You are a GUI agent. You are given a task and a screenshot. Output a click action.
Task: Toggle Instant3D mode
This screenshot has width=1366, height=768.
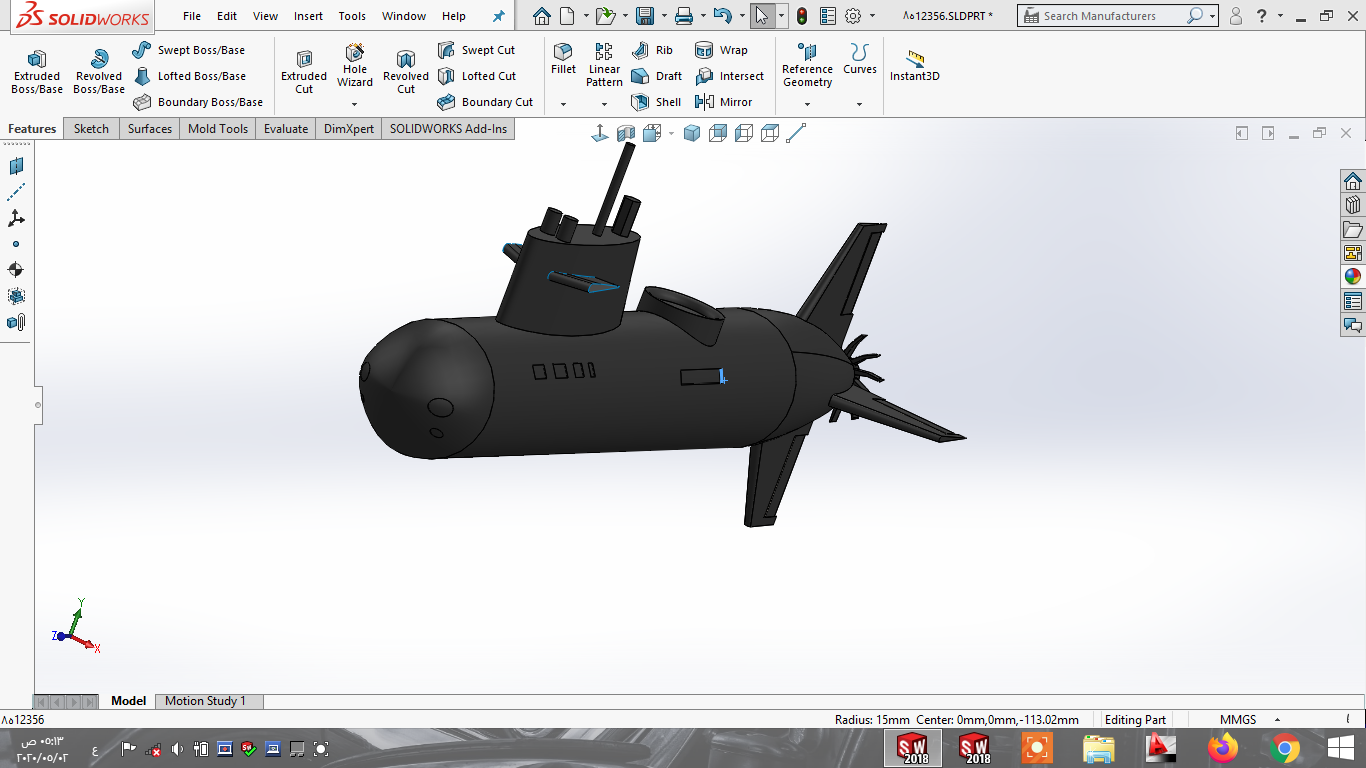coord(914,66)
